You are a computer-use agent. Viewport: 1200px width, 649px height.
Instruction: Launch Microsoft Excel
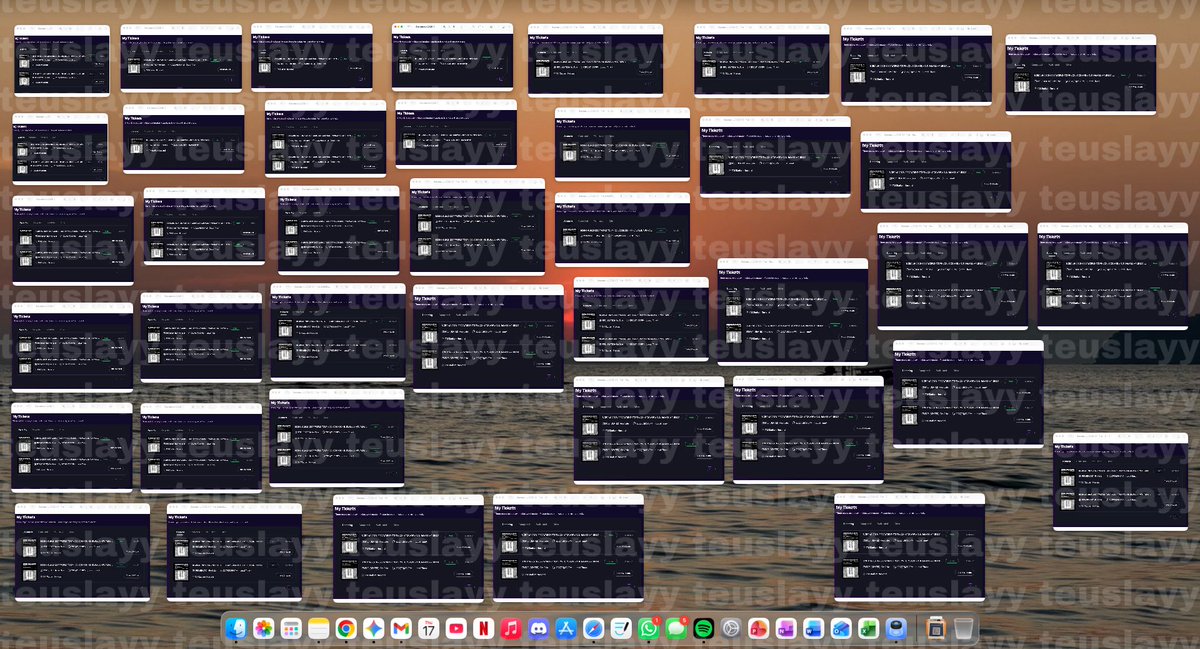coord(868,628)
